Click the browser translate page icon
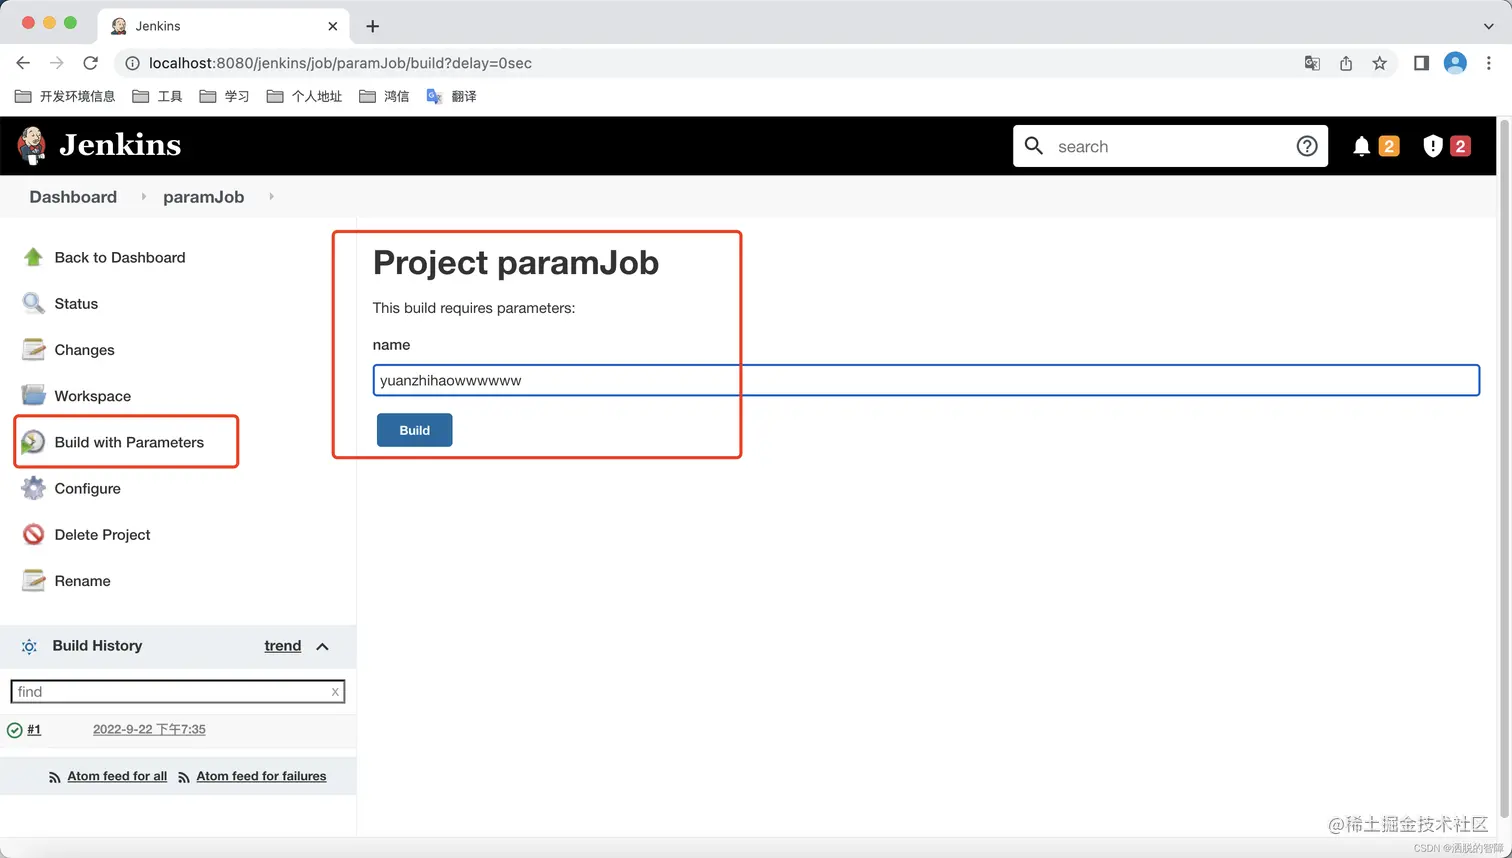 click(x=1312, y=63)
